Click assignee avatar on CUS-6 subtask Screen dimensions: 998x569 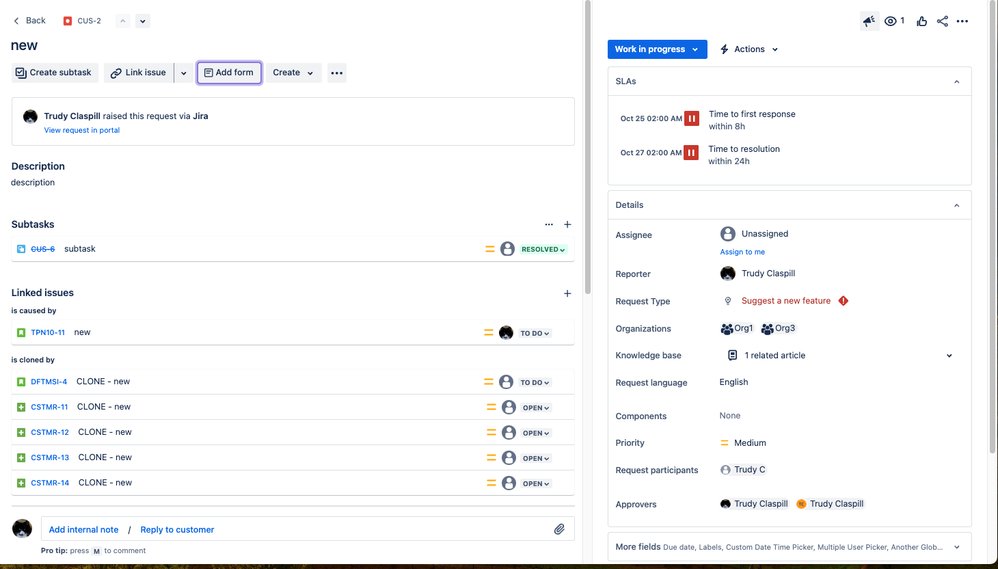tap(507, 249)
